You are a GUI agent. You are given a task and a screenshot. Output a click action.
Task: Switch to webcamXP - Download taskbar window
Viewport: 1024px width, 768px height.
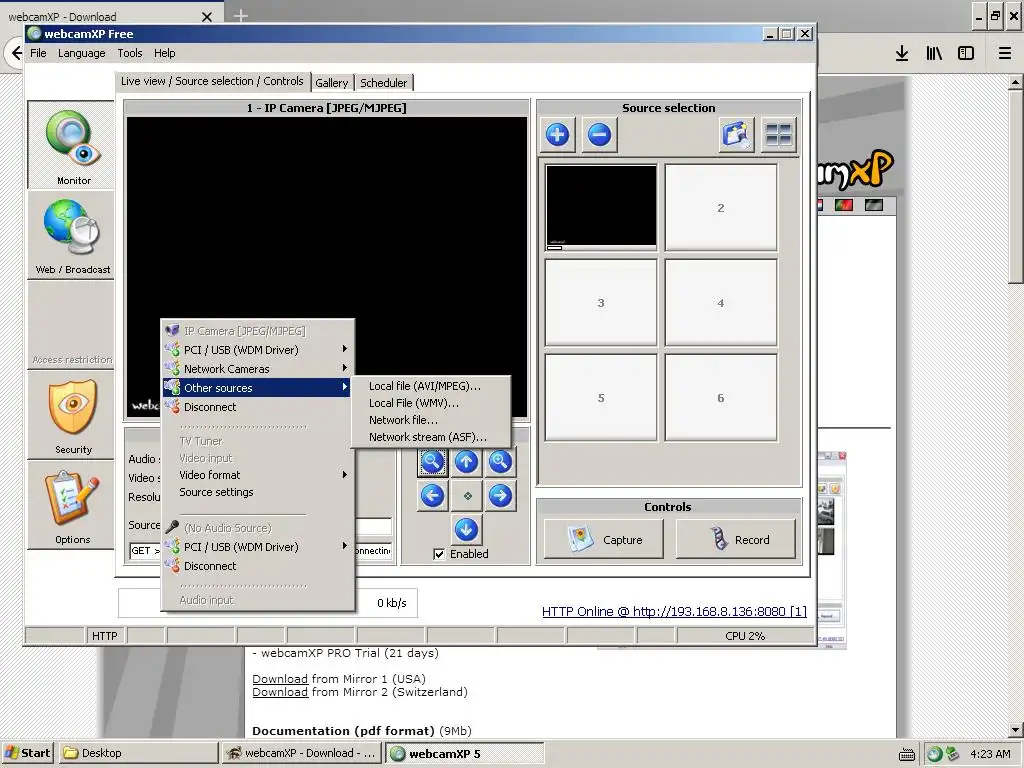coord(302,753)
